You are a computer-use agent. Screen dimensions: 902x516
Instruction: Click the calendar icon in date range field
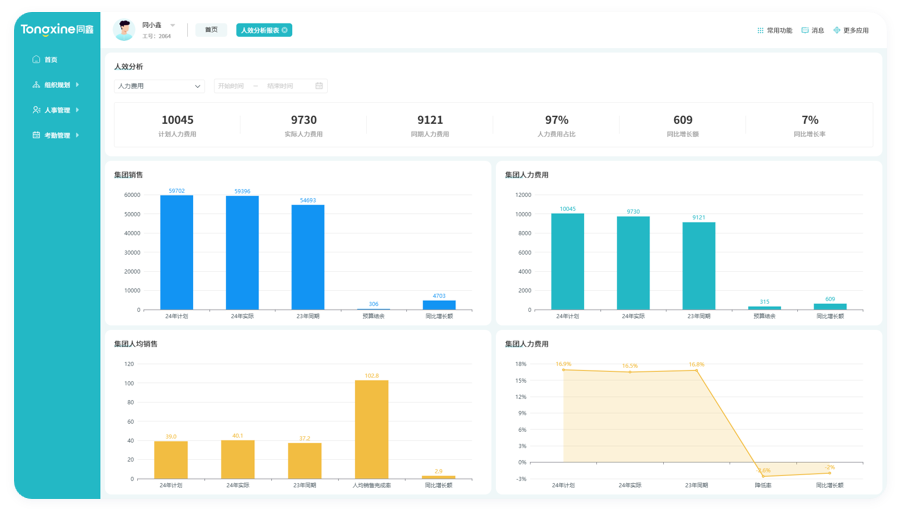pos(320,86)
